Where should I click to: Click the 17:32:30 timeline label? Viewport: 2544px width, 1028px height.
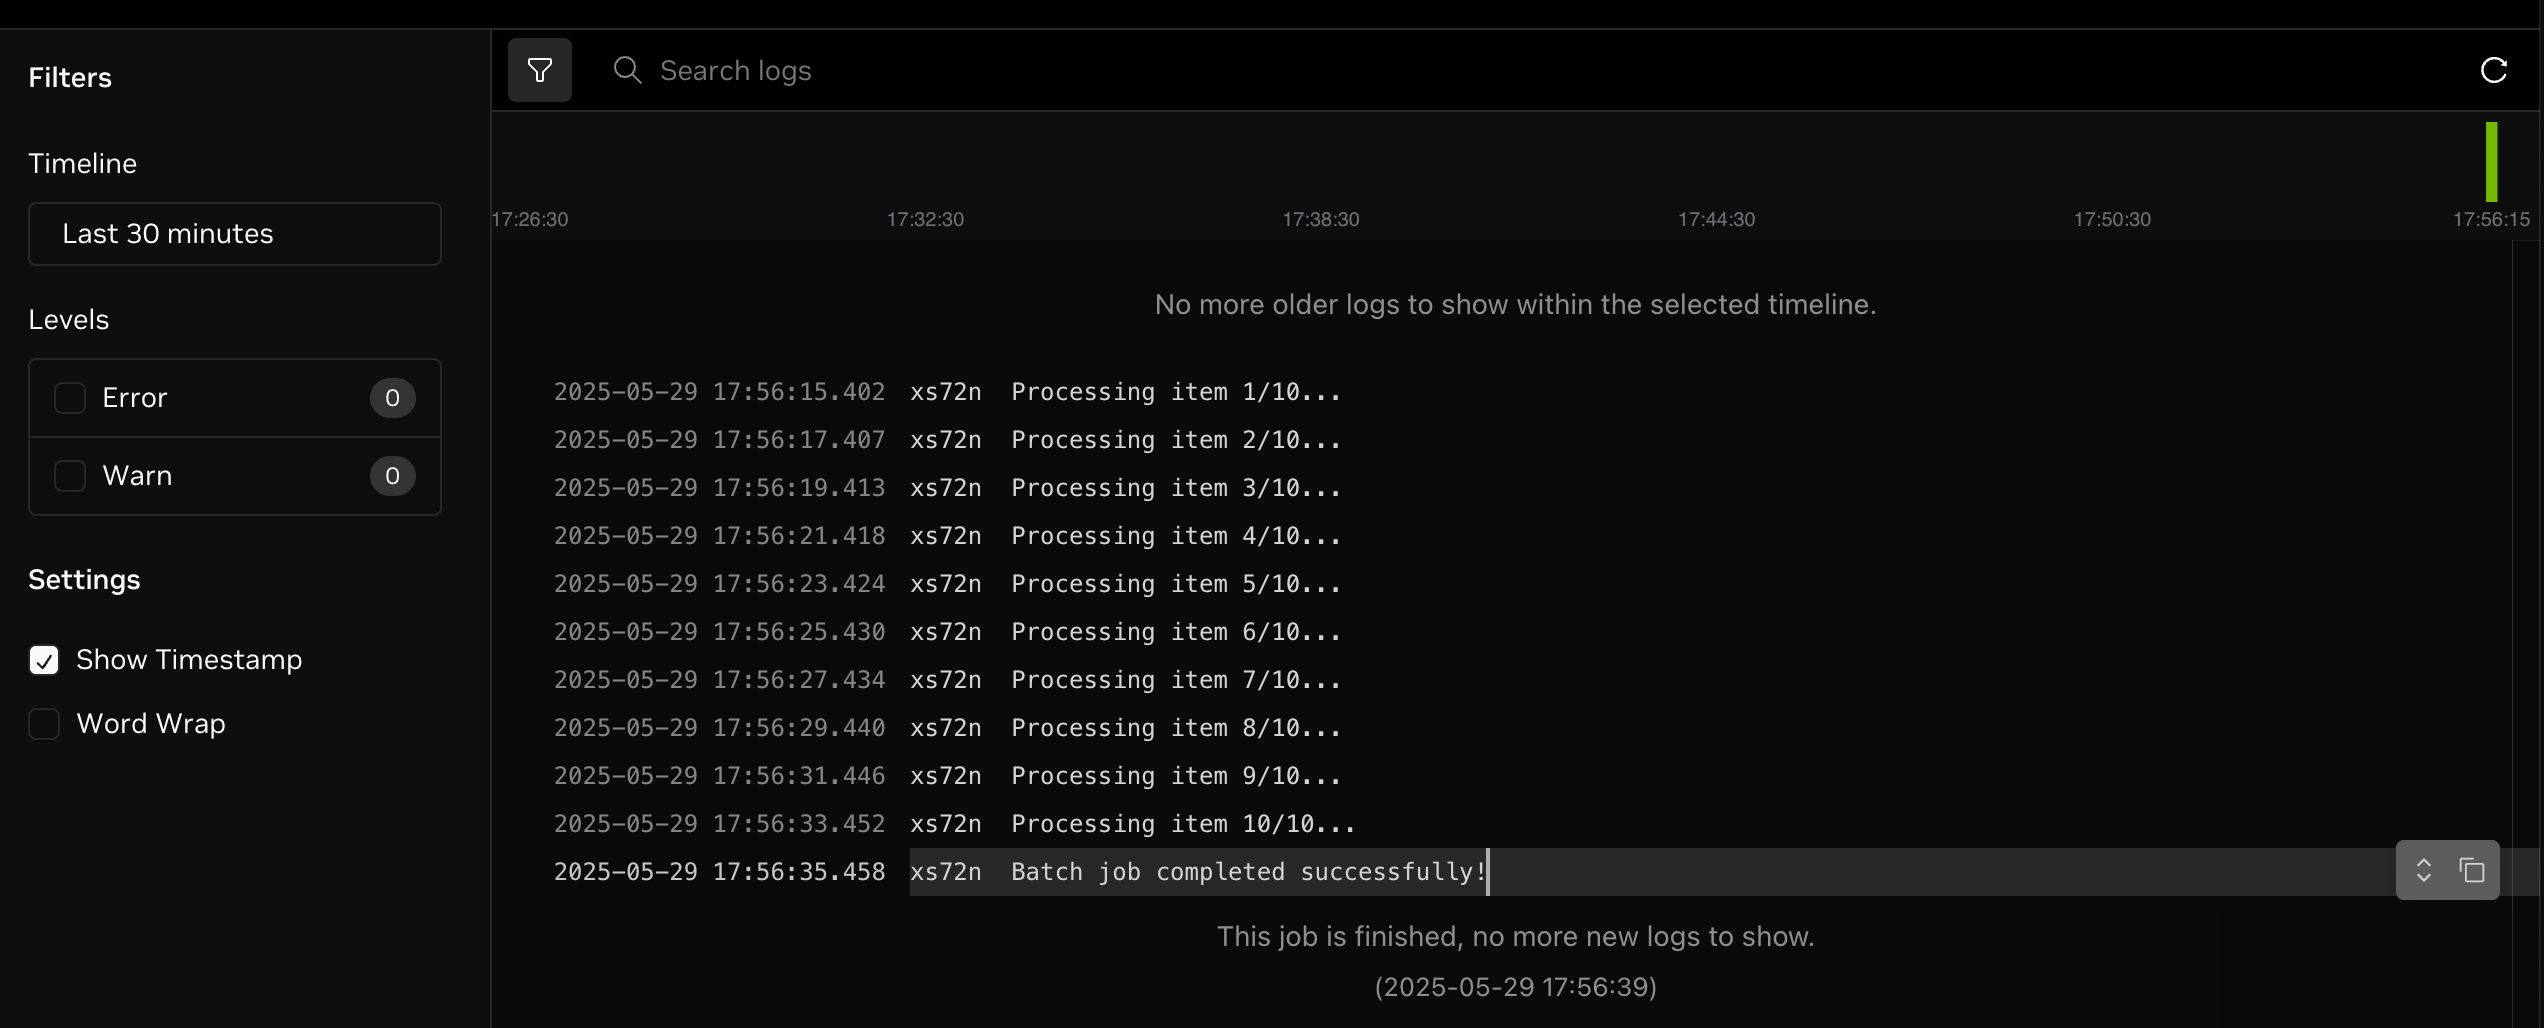(x=925, y=219)
